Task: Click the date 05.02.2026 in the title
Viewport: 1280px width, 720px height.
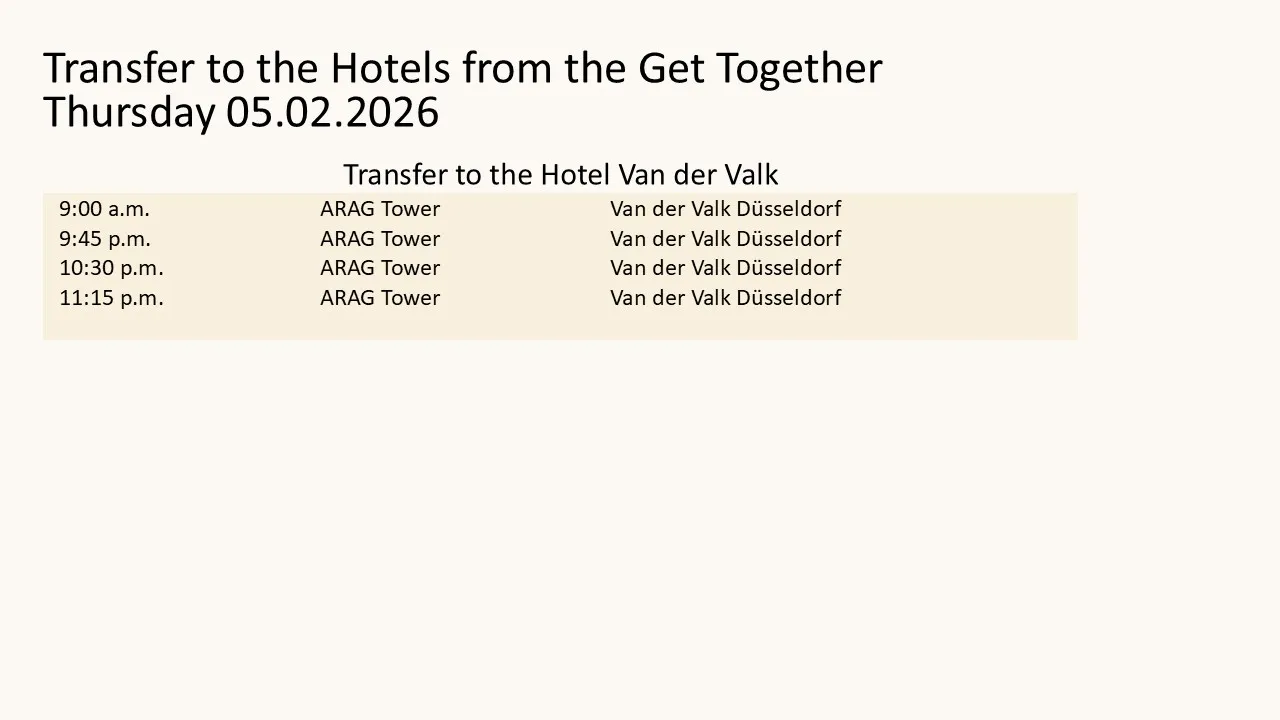Action: (x=332, y=113)
